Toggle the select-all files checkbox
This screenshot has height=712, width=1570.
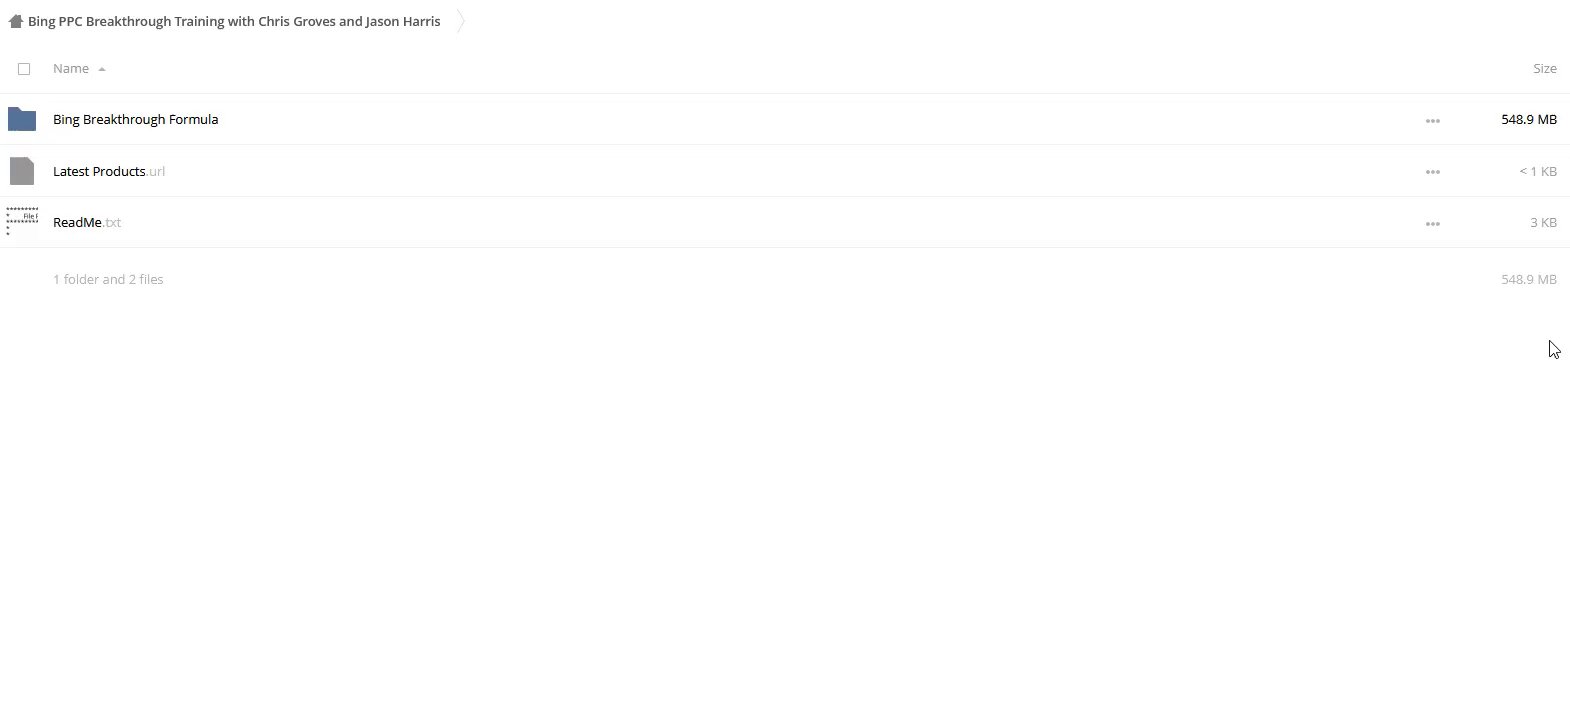coord(24,69)
